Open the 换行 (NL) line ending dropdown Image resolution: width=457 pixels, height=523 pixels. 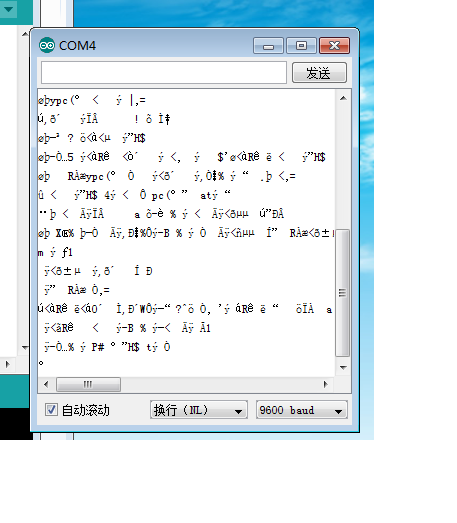click(199, 410)
